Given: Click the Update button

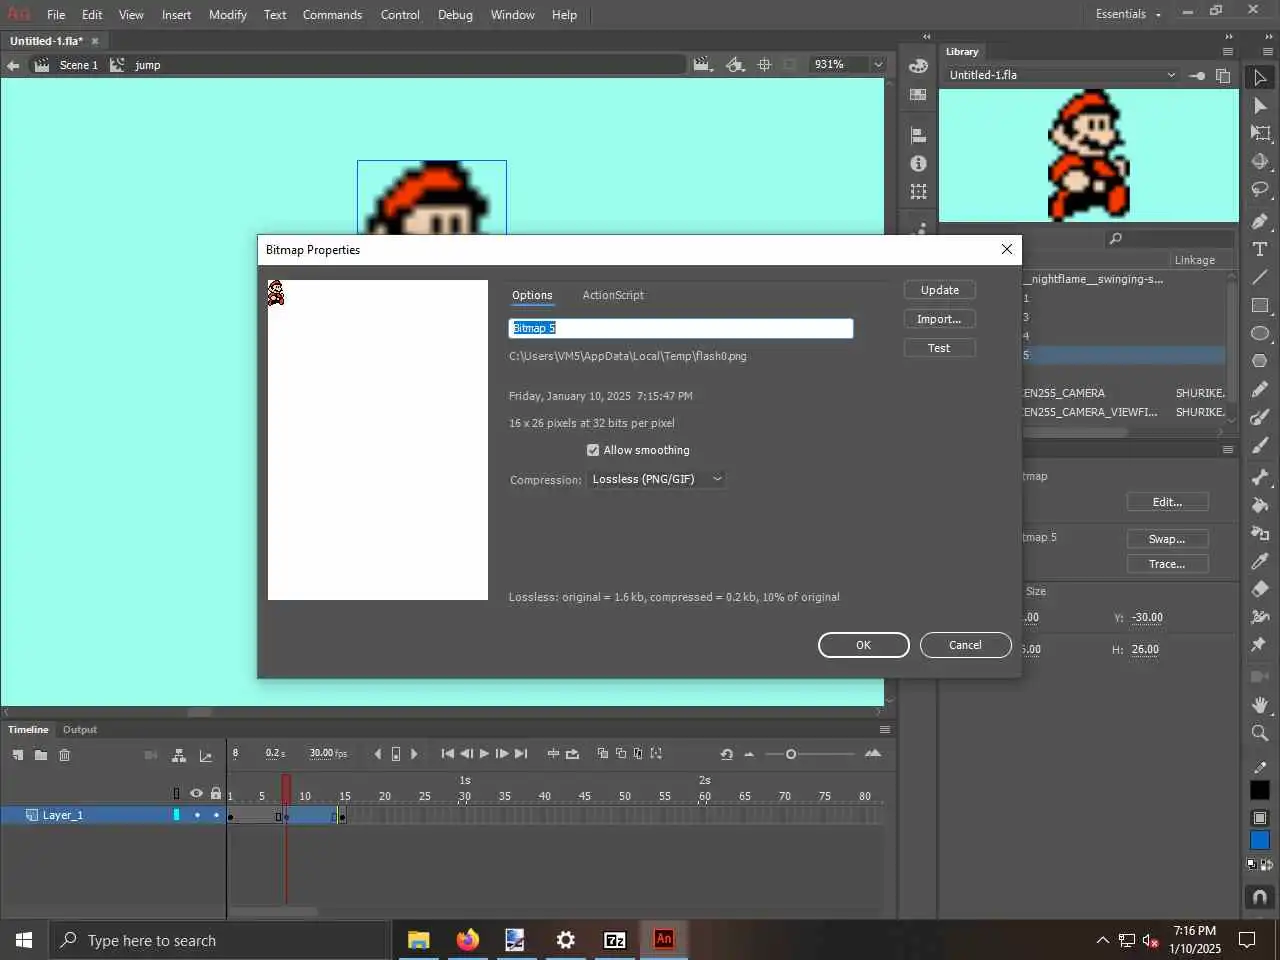Looking at the screenshot, I should click(x=940, y=290).
